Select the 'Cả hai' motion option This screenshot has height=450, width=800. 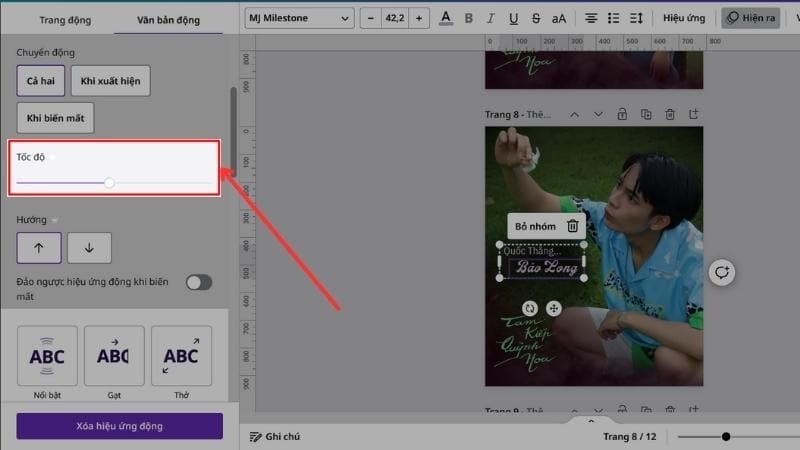(x=41, y=81)
